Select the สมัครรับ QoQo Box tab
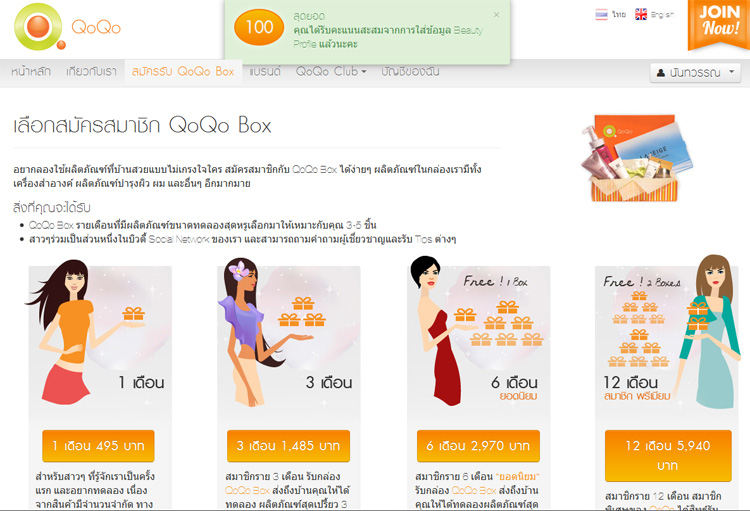The width and height of the screenshot is (750, 511). pos(183,72)
